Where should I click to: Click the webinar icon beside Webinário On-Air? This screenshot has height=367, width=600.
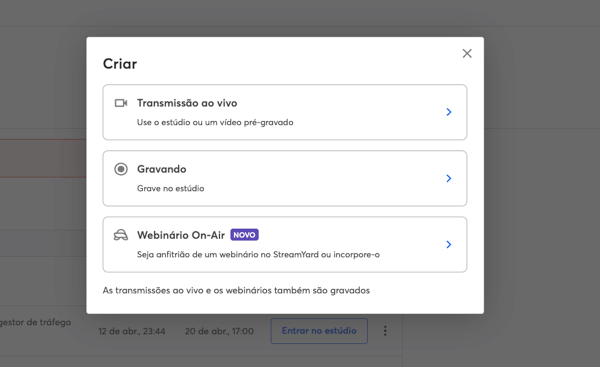[x=121, y=235]
